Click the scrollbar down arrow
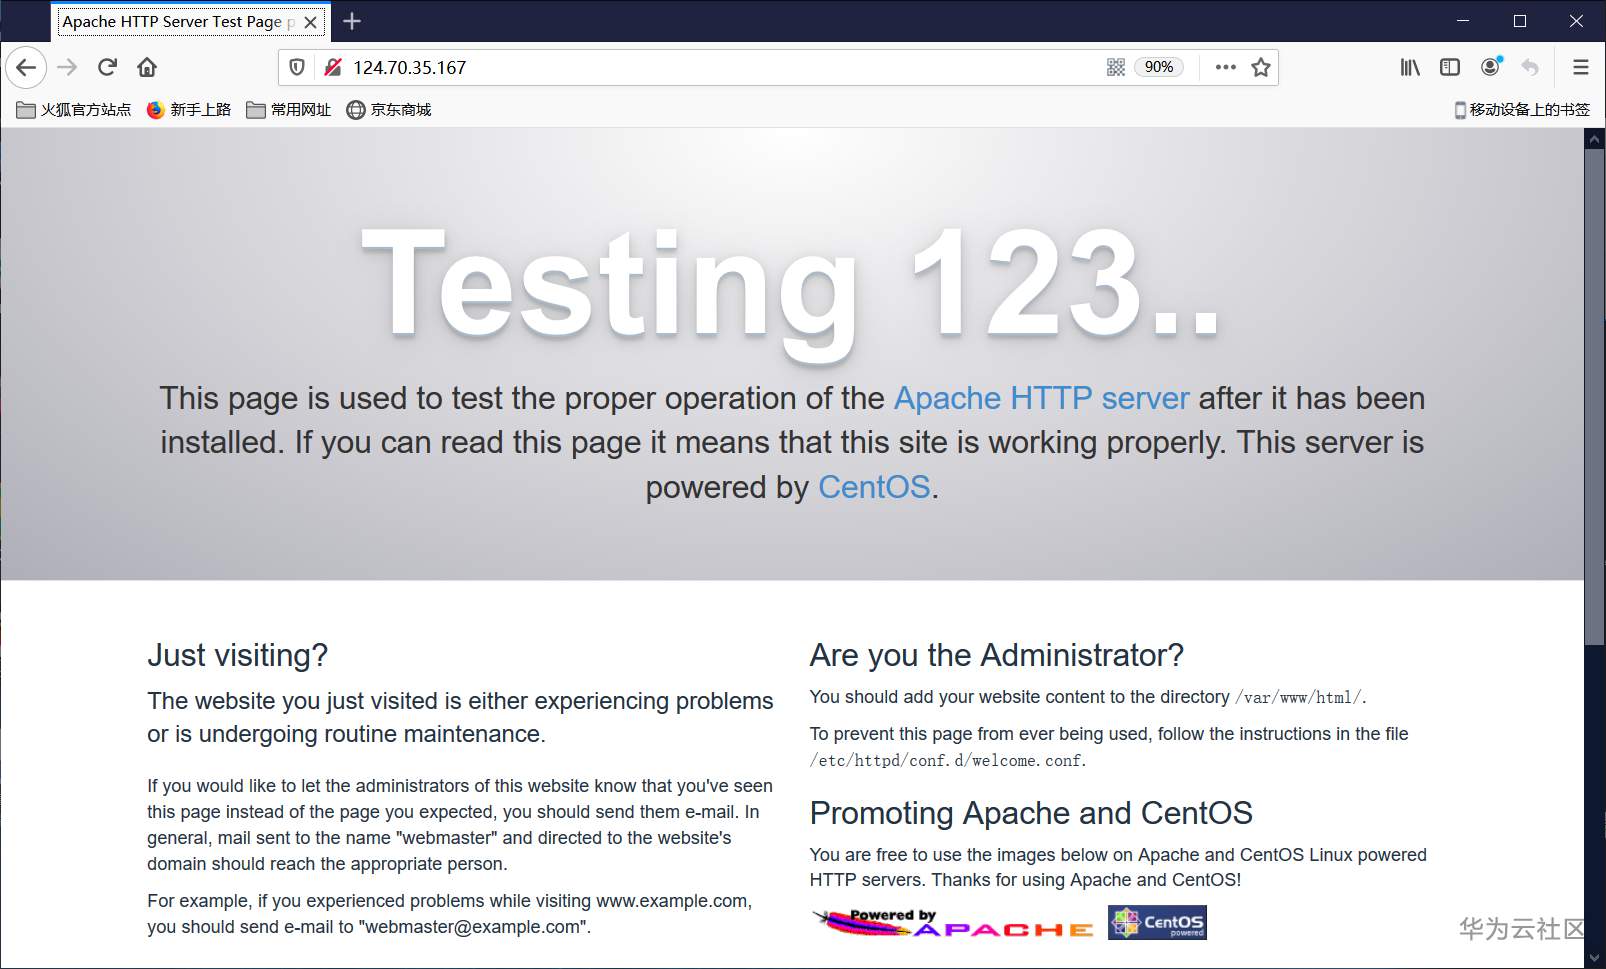The image size is (1606, 969). click(x=1595, y=958)
